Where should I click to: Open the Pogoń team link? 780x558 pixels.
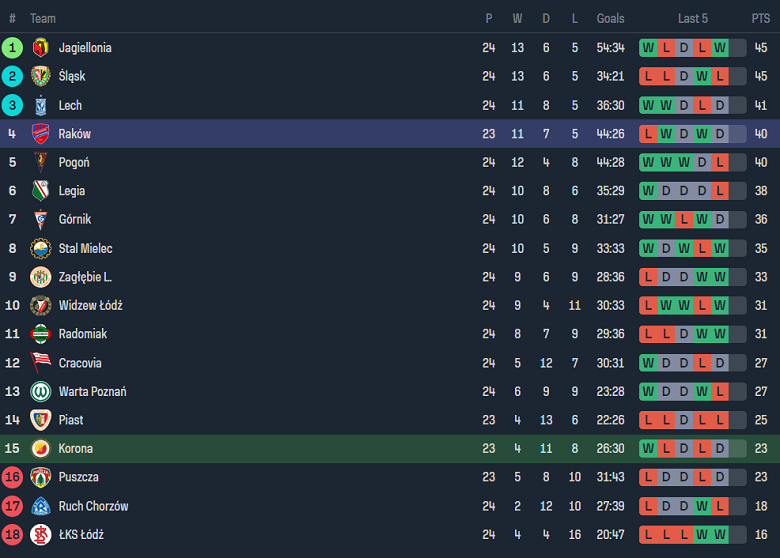click(x=73, y=162)
